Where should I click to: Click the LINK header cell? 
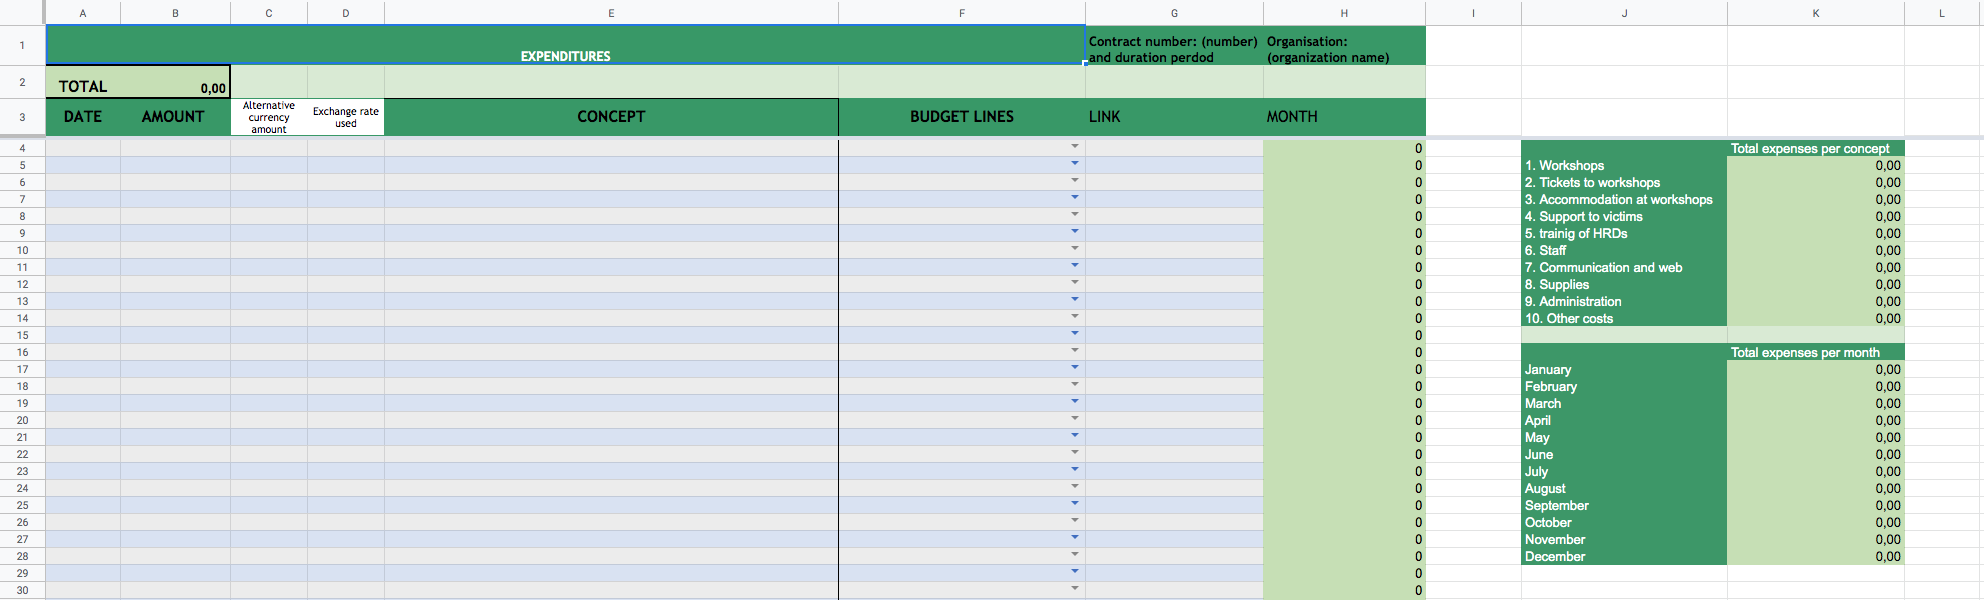point(1174,117)
